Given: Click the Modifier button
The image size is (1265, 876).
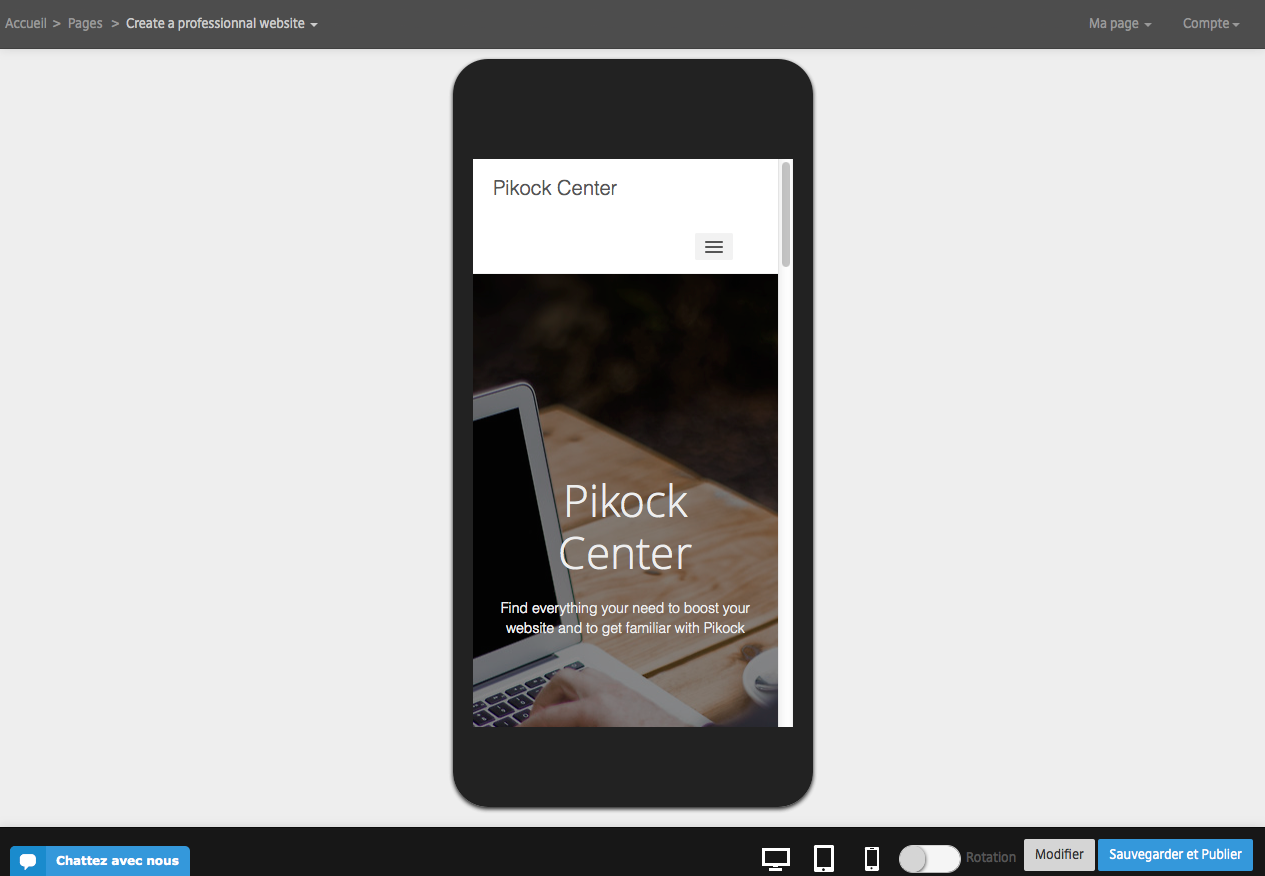Looking at the screenshot, I should (x=1059, y=855).
